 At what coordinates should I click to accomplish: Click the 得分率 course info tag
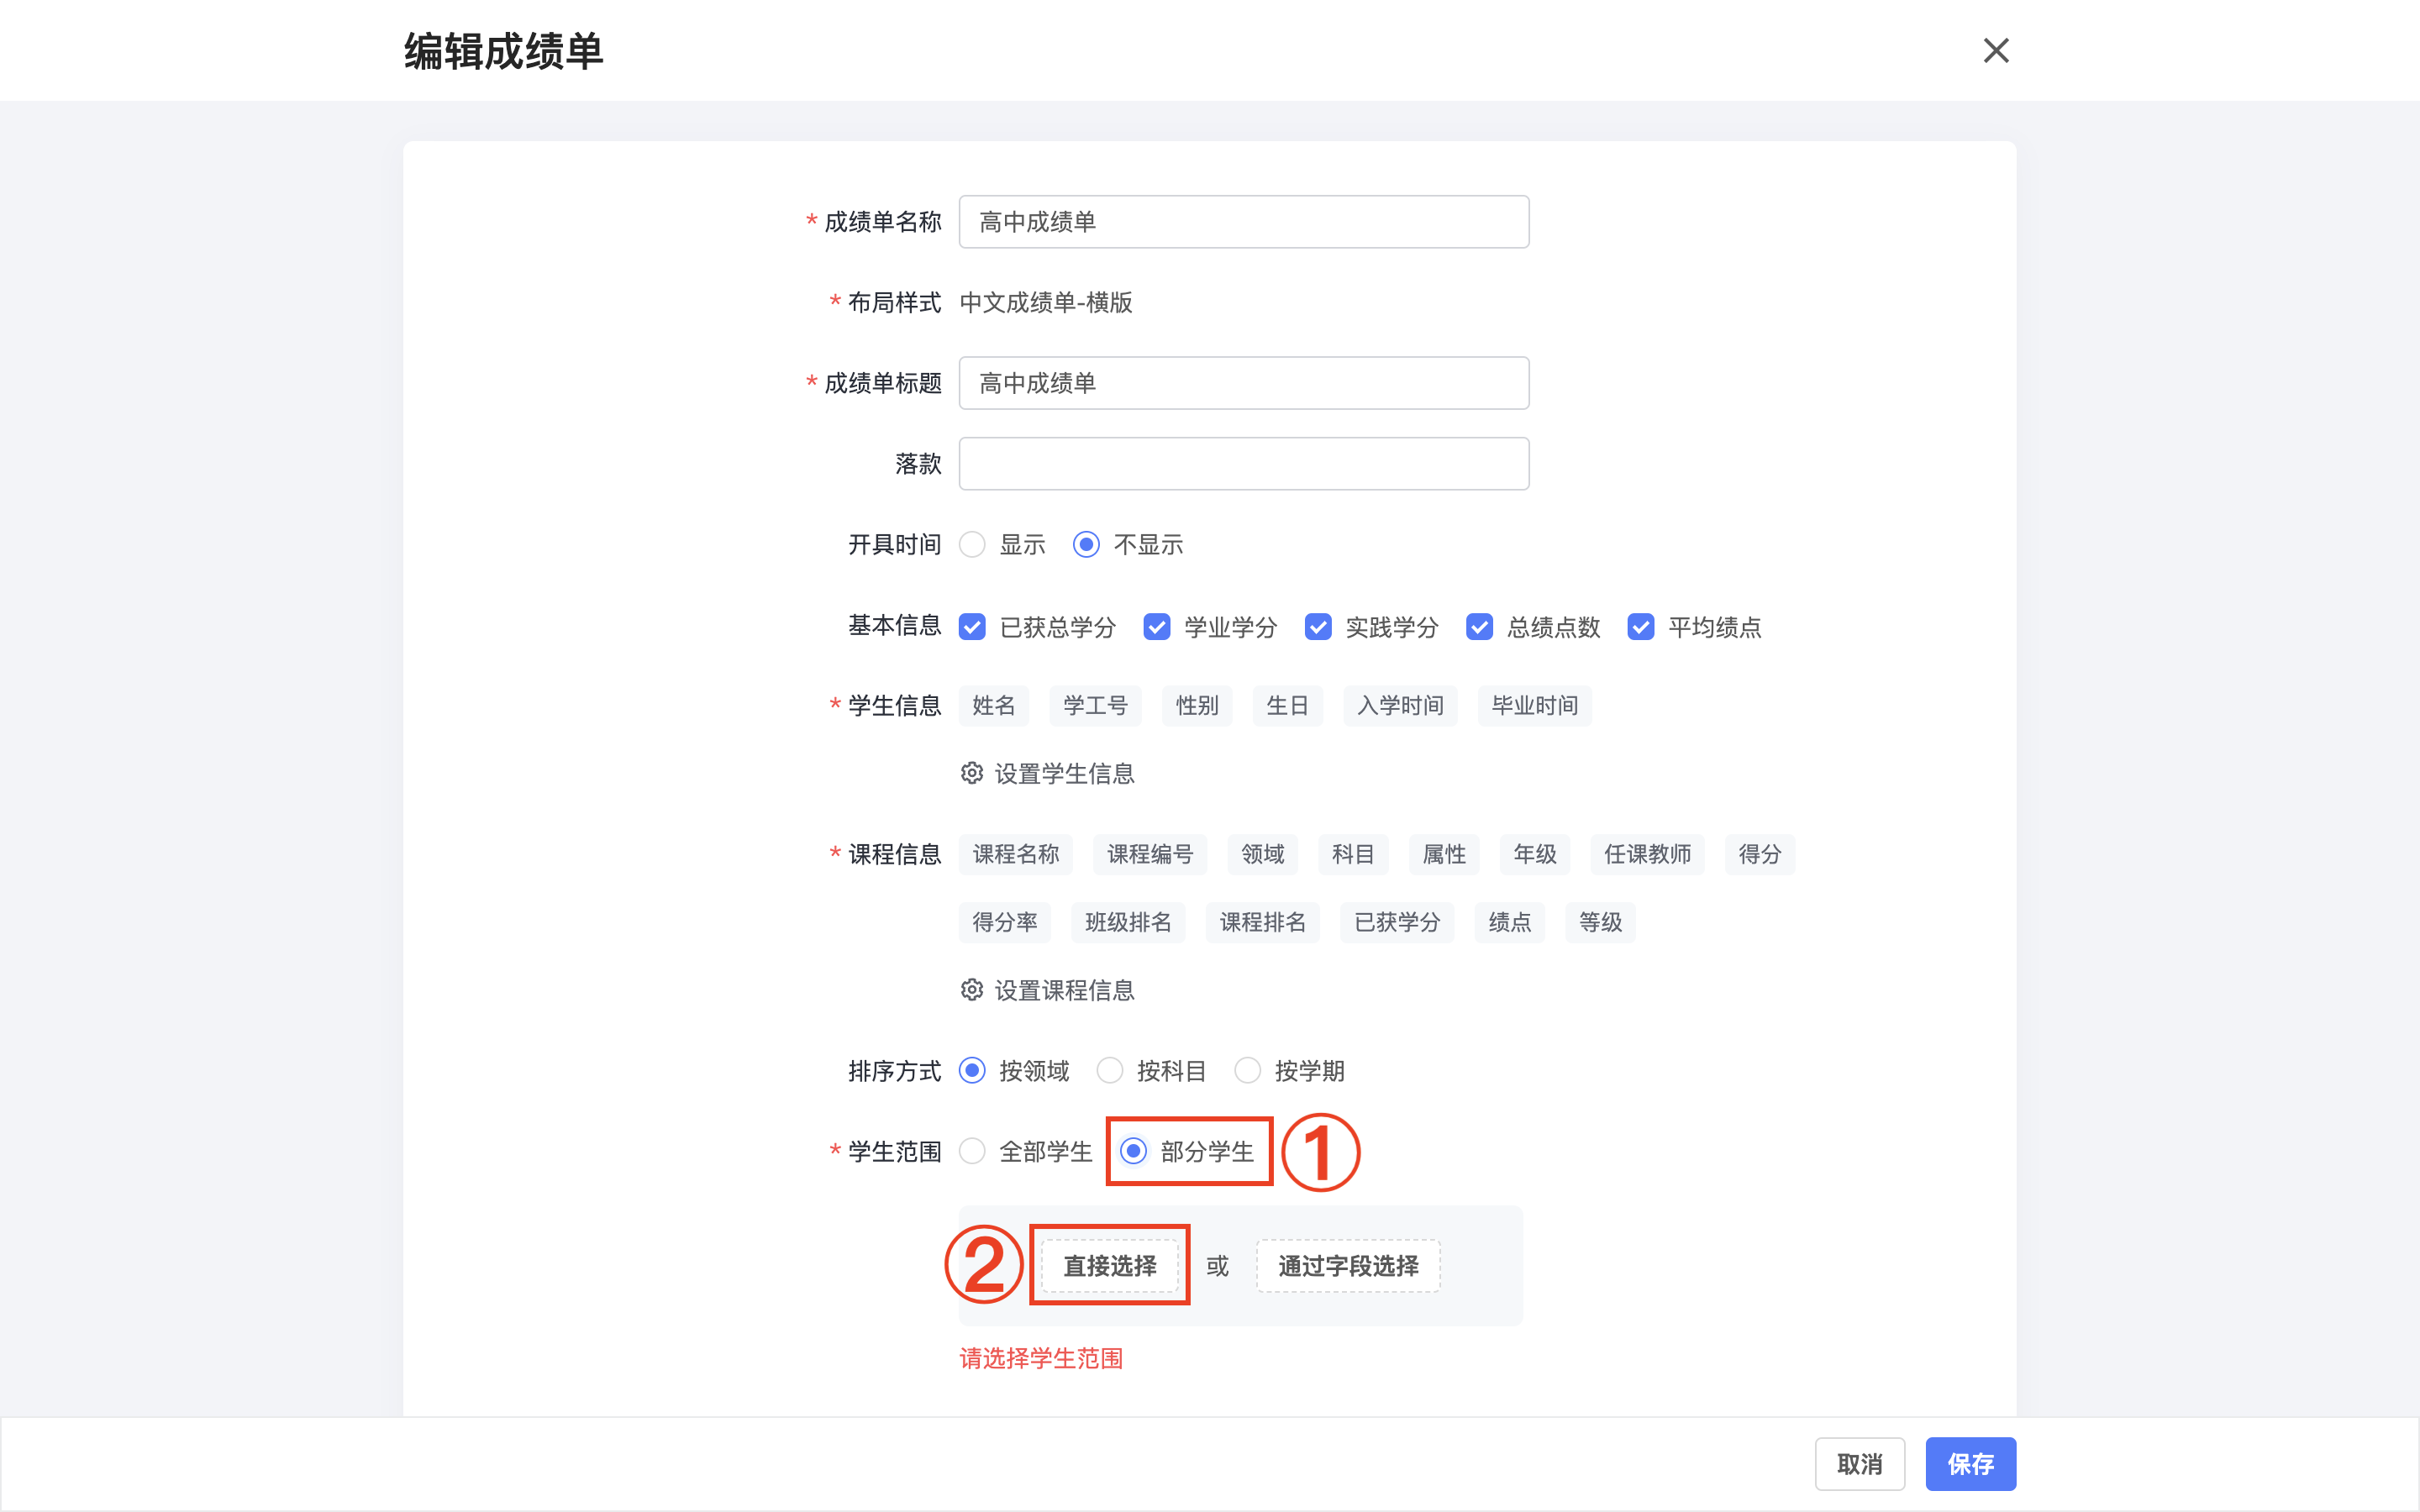click(1005, 923)
